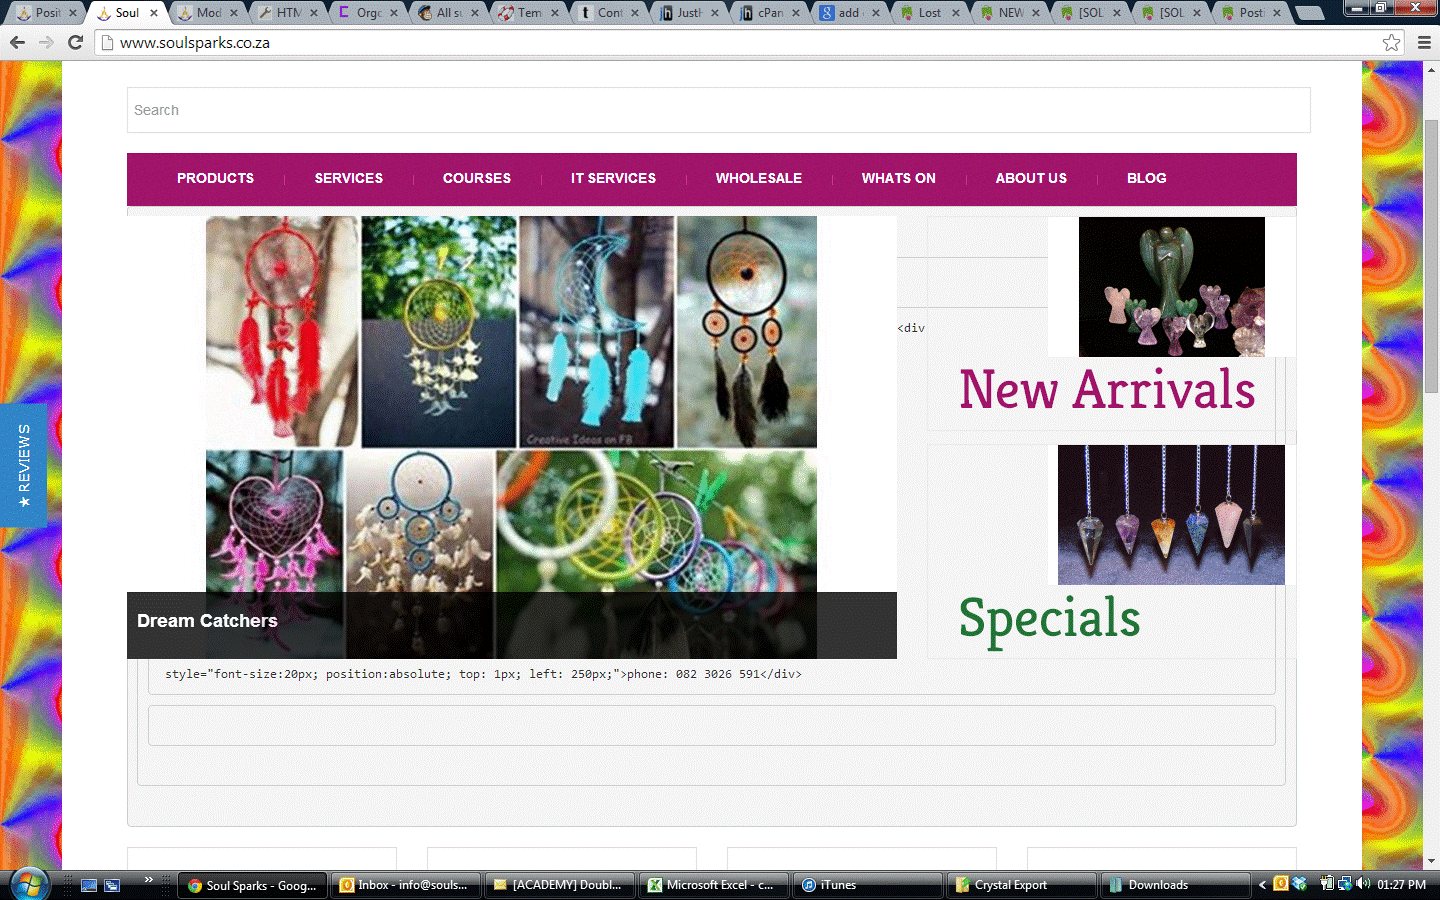Go back to the previous page
The image size is (1440, 900).
pos(17,42)
